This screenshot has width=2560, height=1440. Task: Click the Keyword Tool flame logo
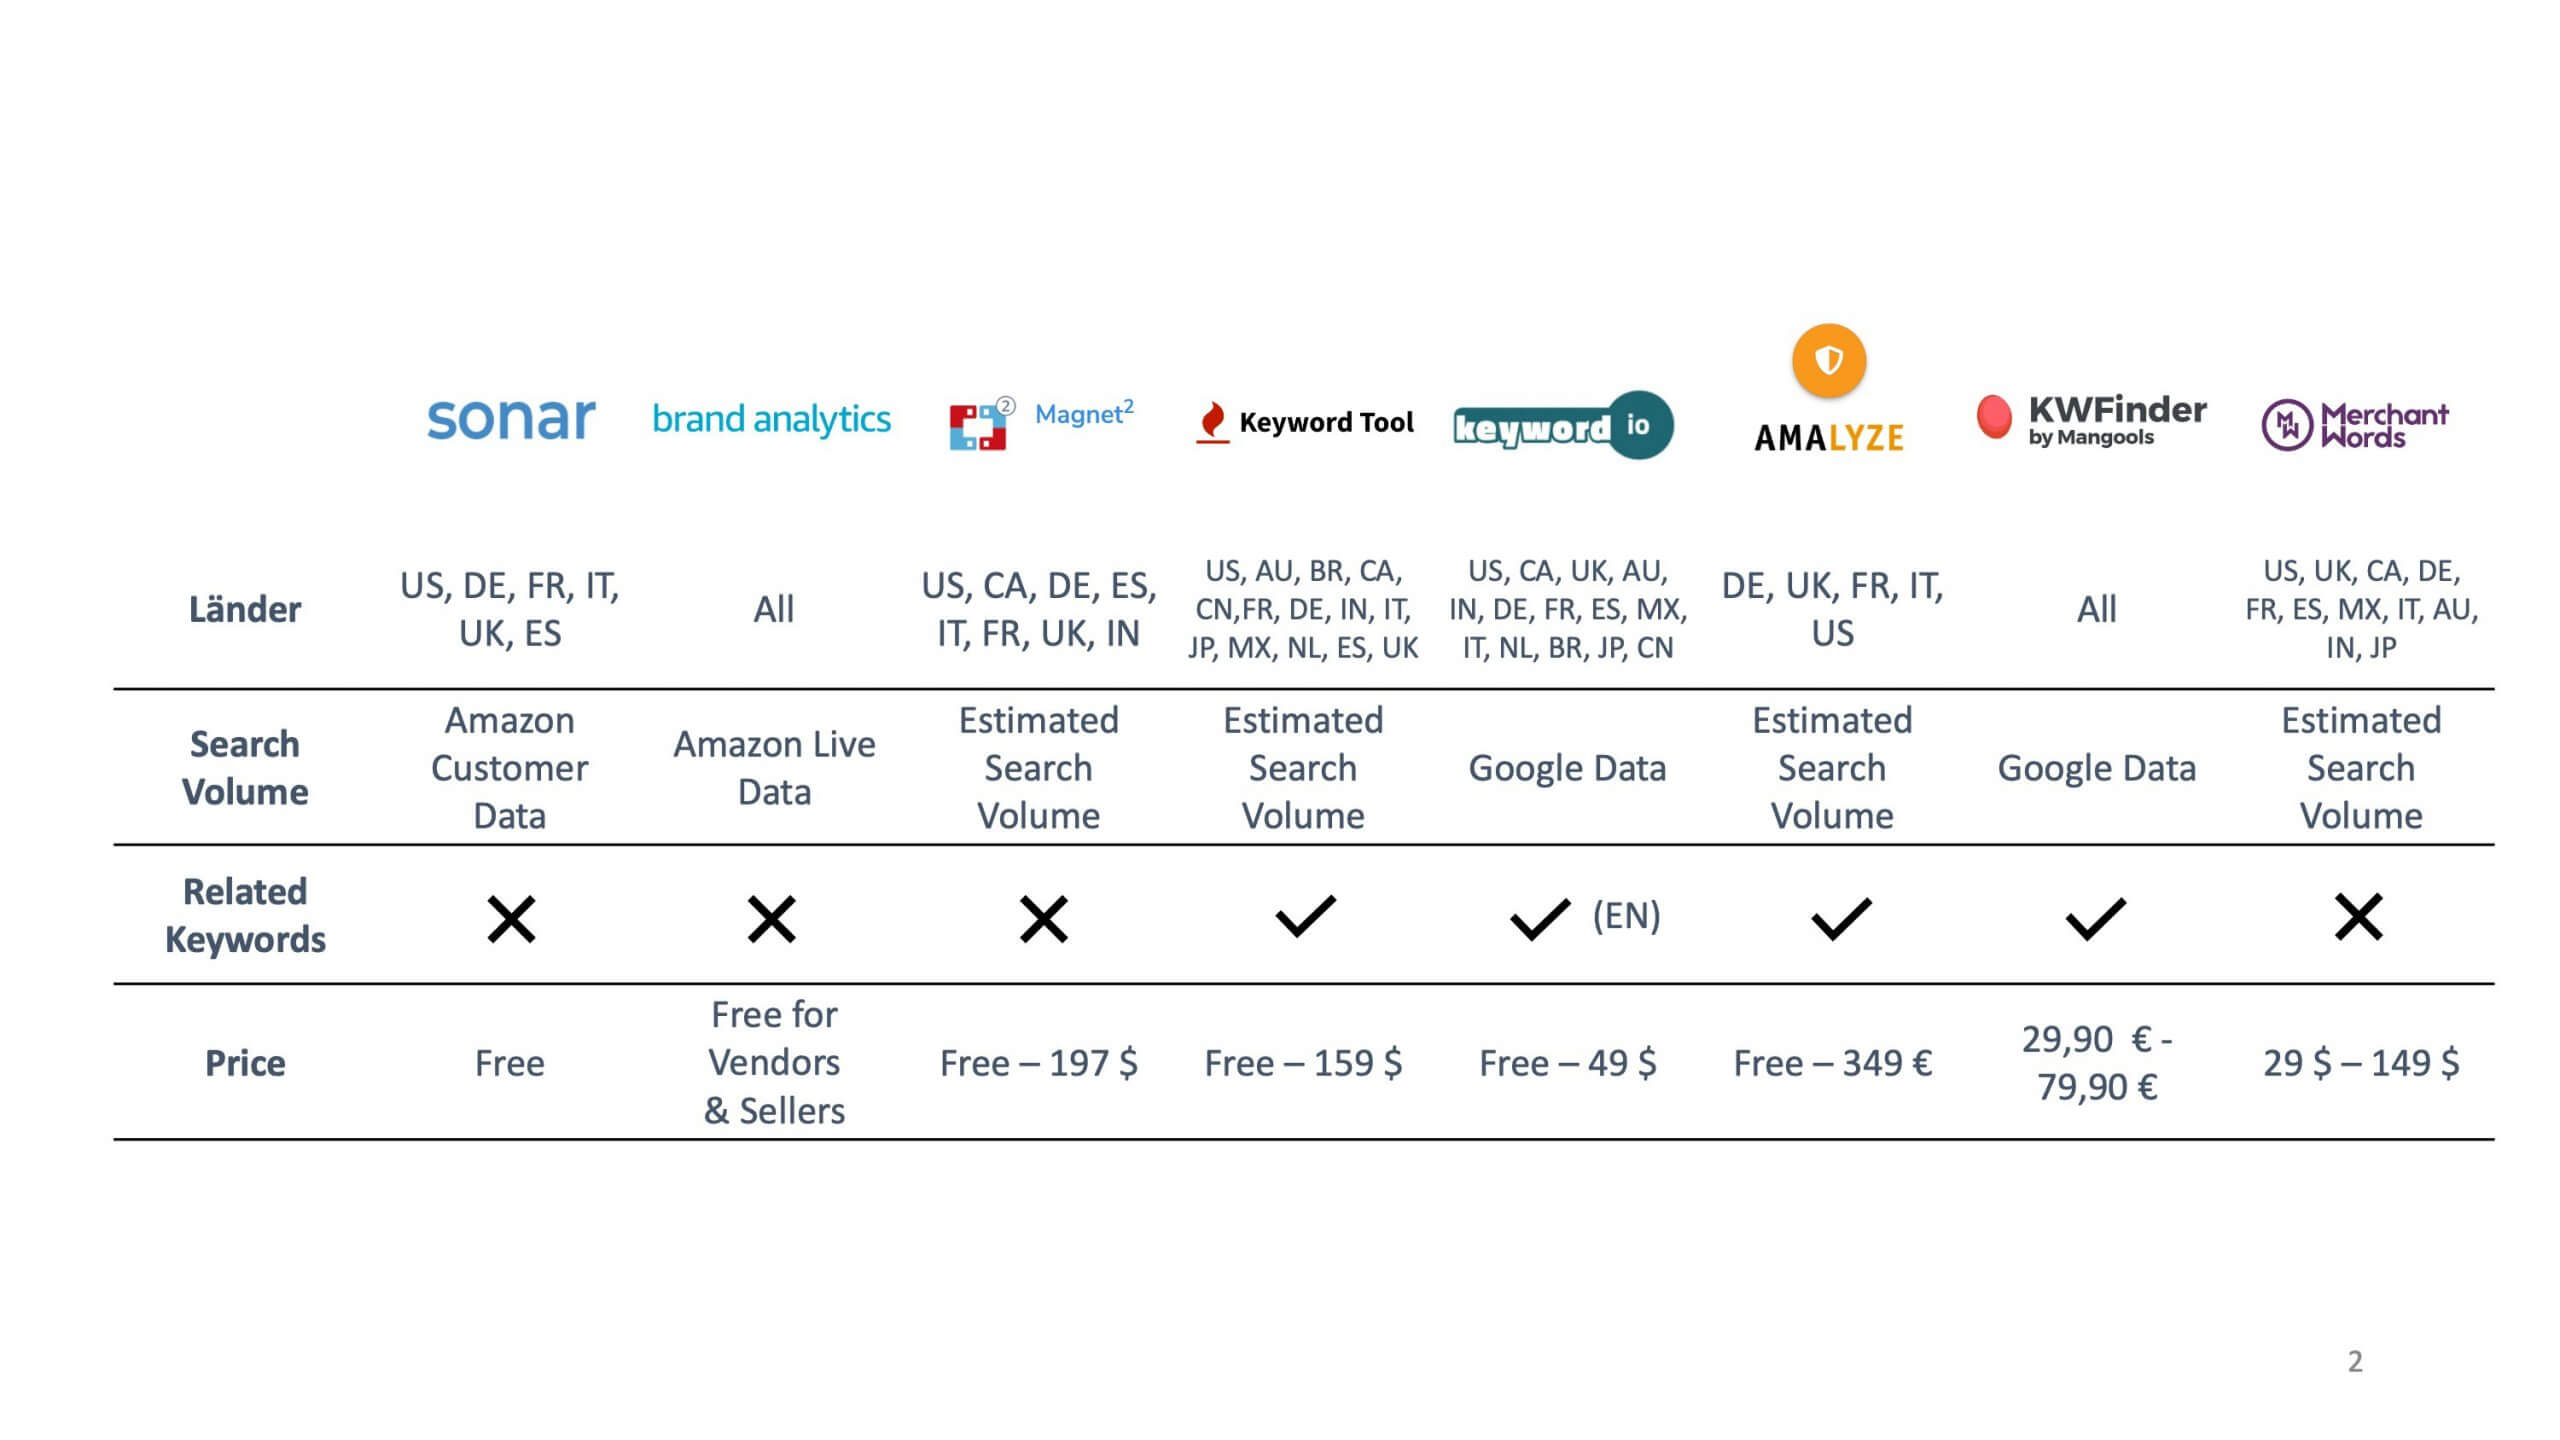click(x=1212, y=423)
